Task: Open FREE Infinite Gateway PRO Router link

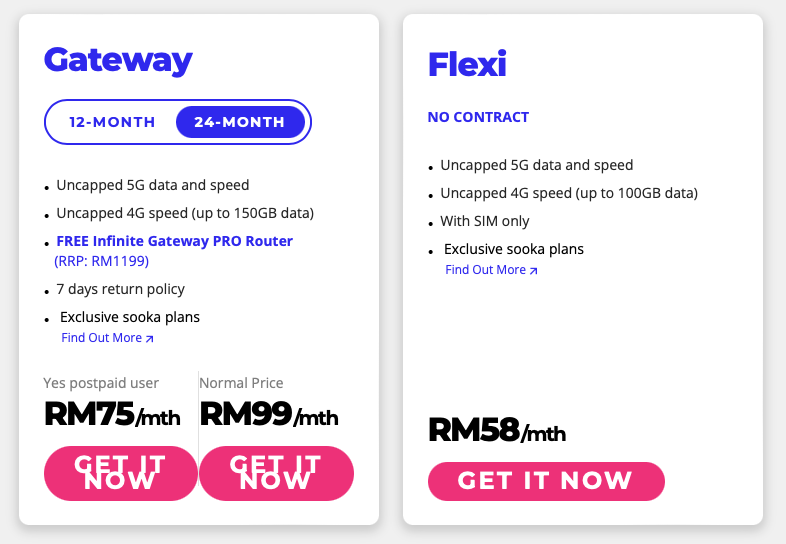Action: [x=174, y=241]
